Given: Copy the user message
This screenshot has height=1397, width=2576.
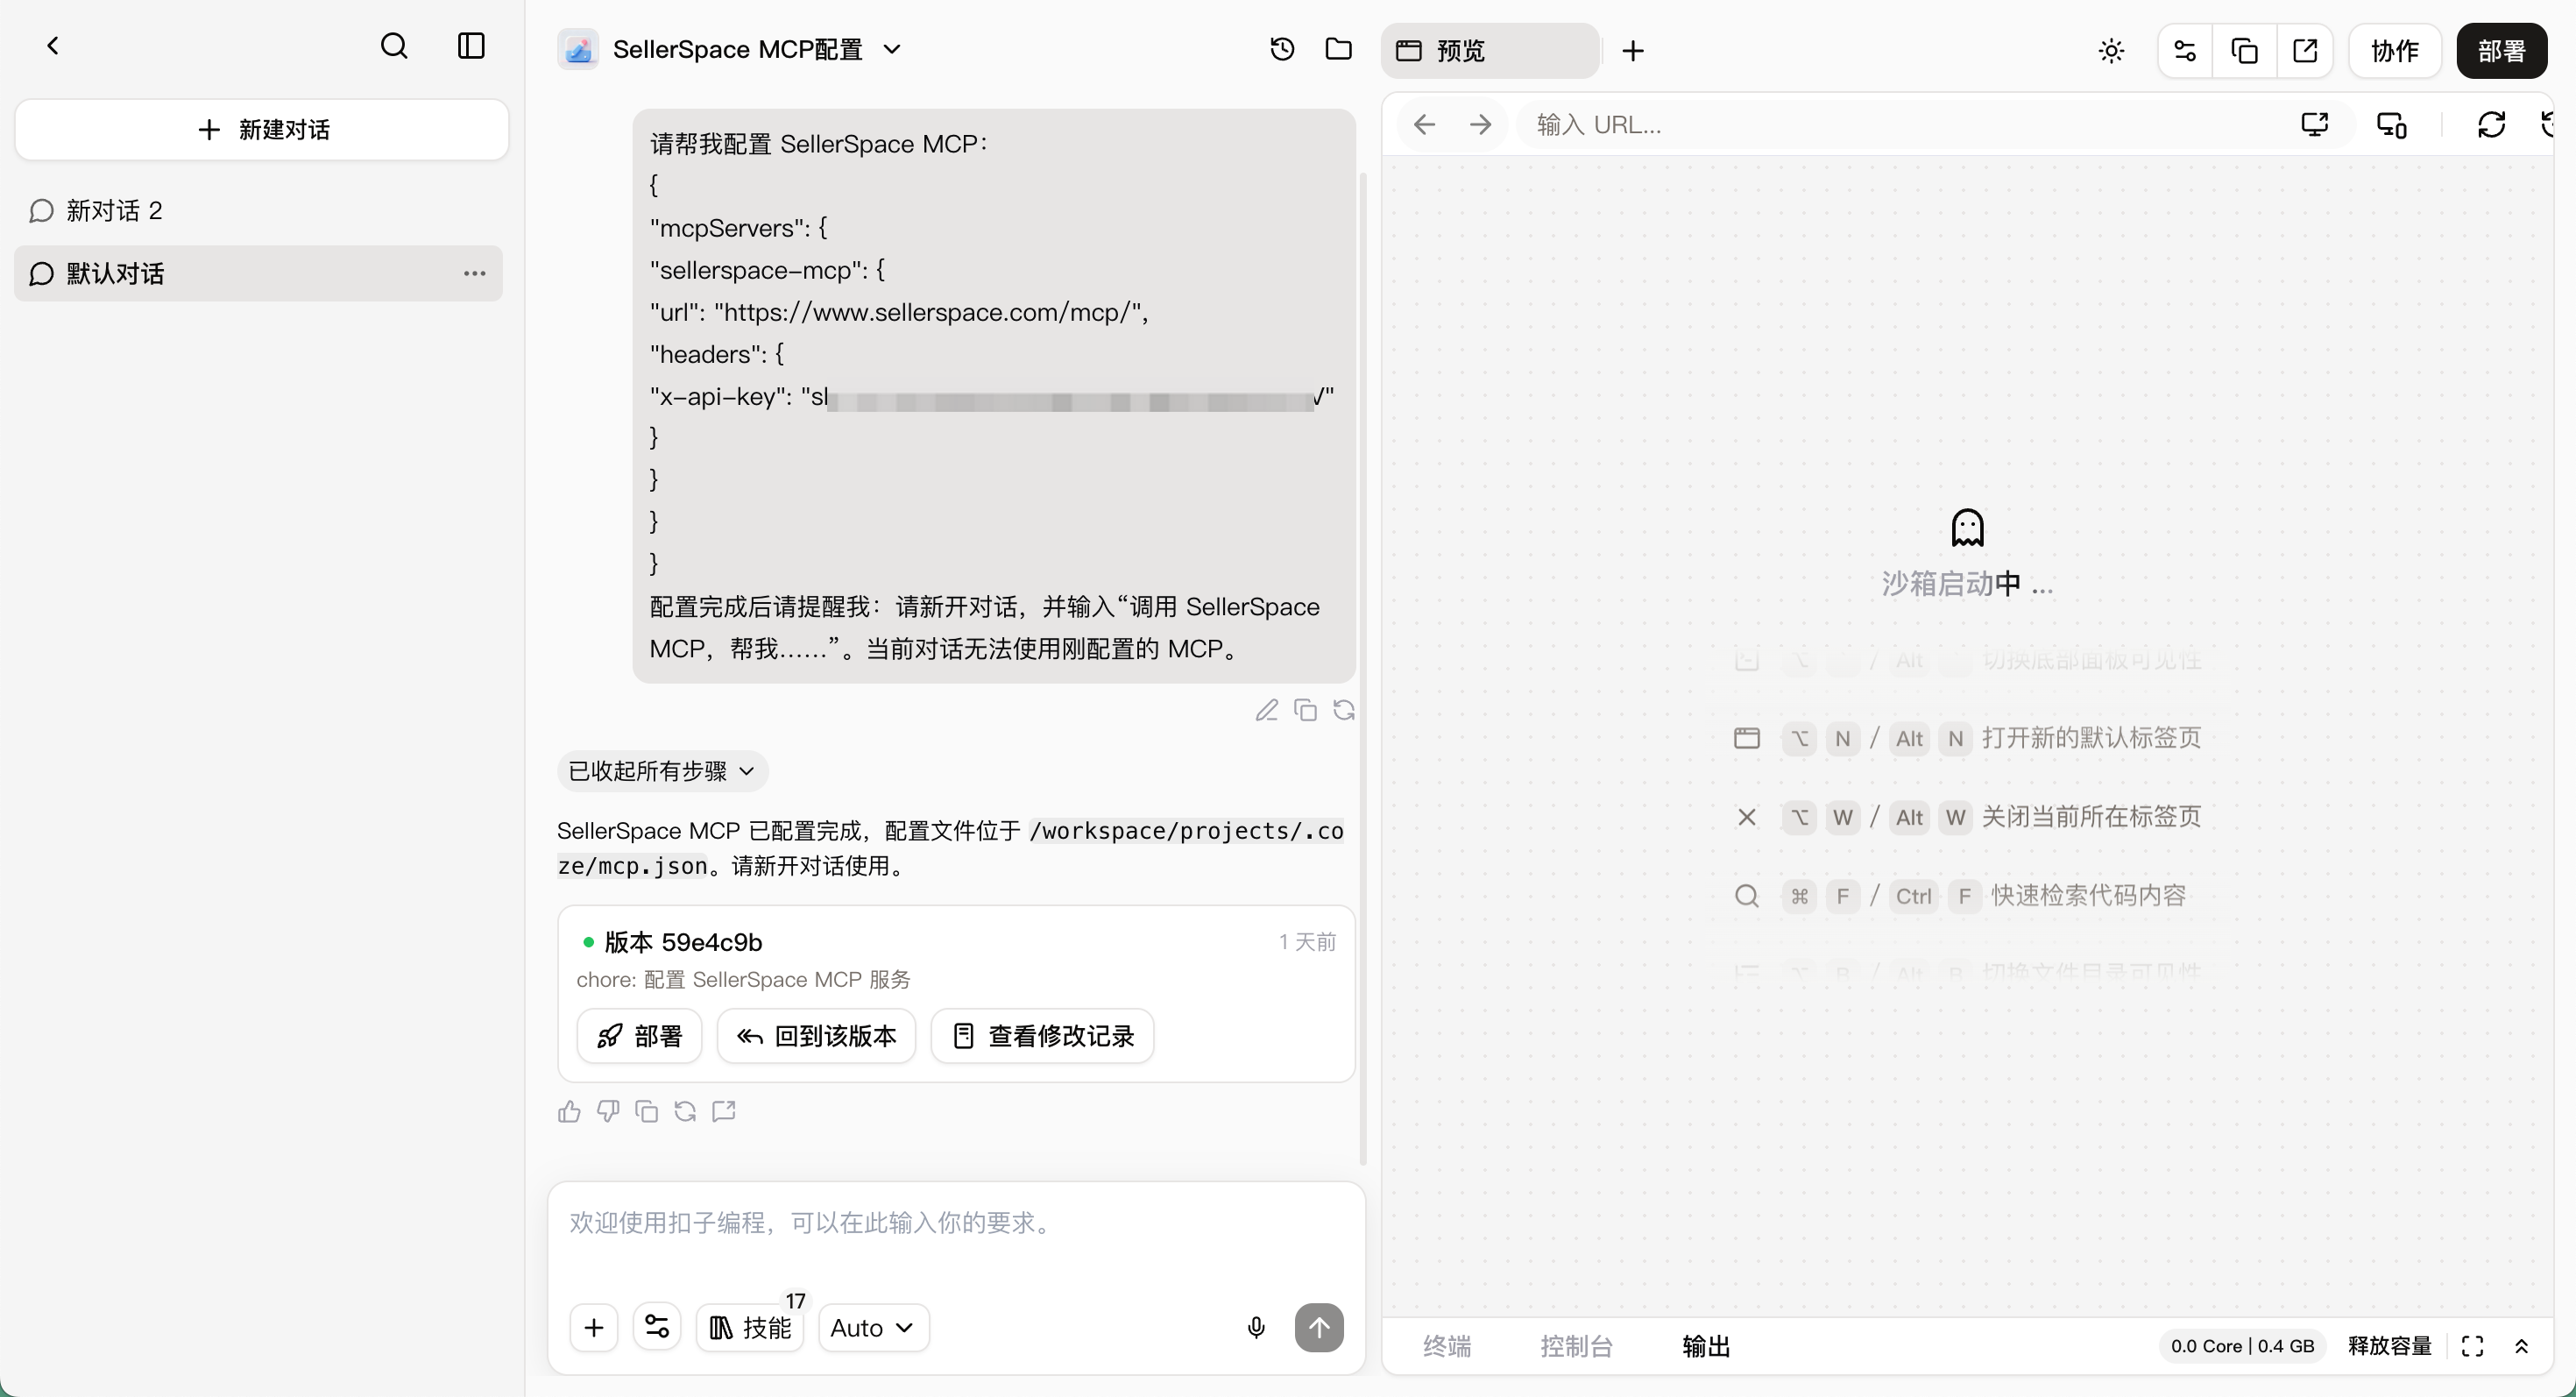Looking at the screenshot, I should pos(1305,710).
